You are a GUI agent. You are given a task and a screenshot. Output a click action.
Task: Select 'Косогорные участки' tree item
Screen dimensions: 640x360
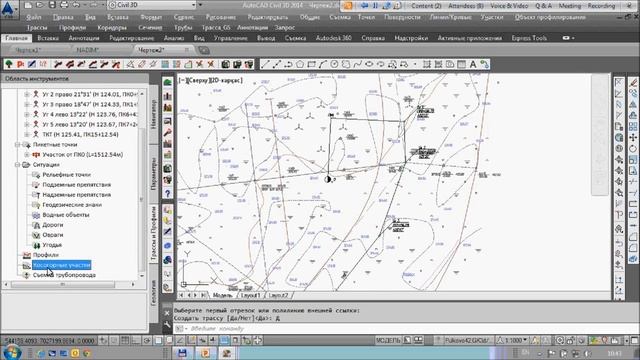[62, 265]
